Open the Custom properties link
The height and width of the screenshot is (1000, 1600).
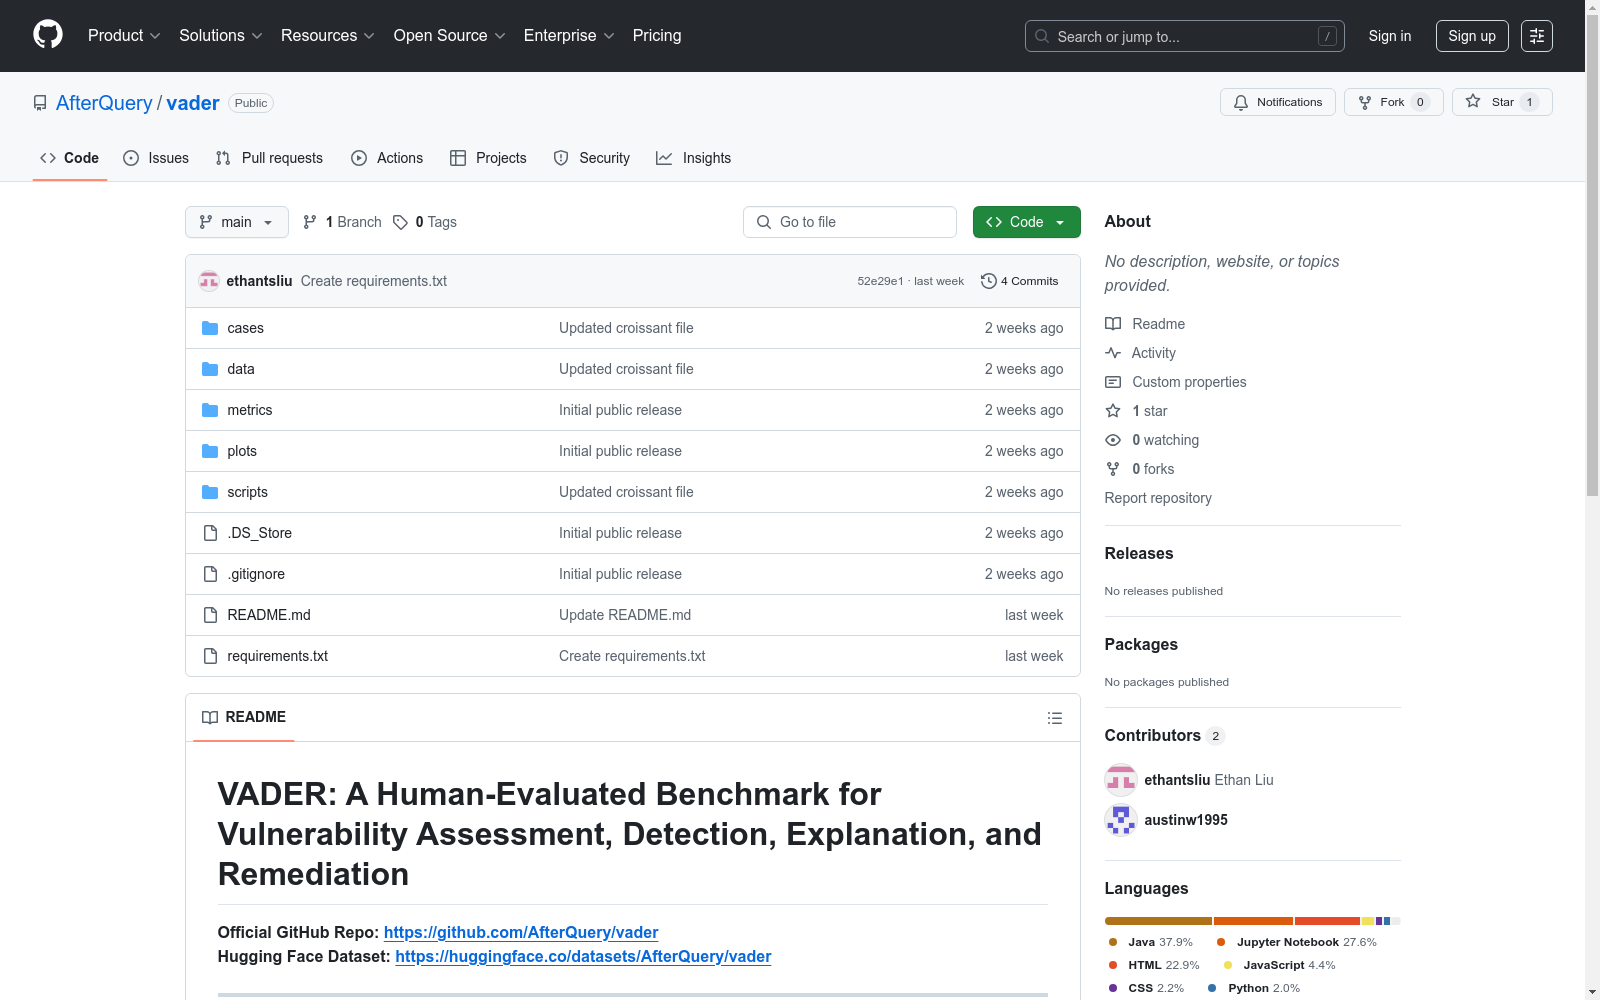tap(1189, 382)
